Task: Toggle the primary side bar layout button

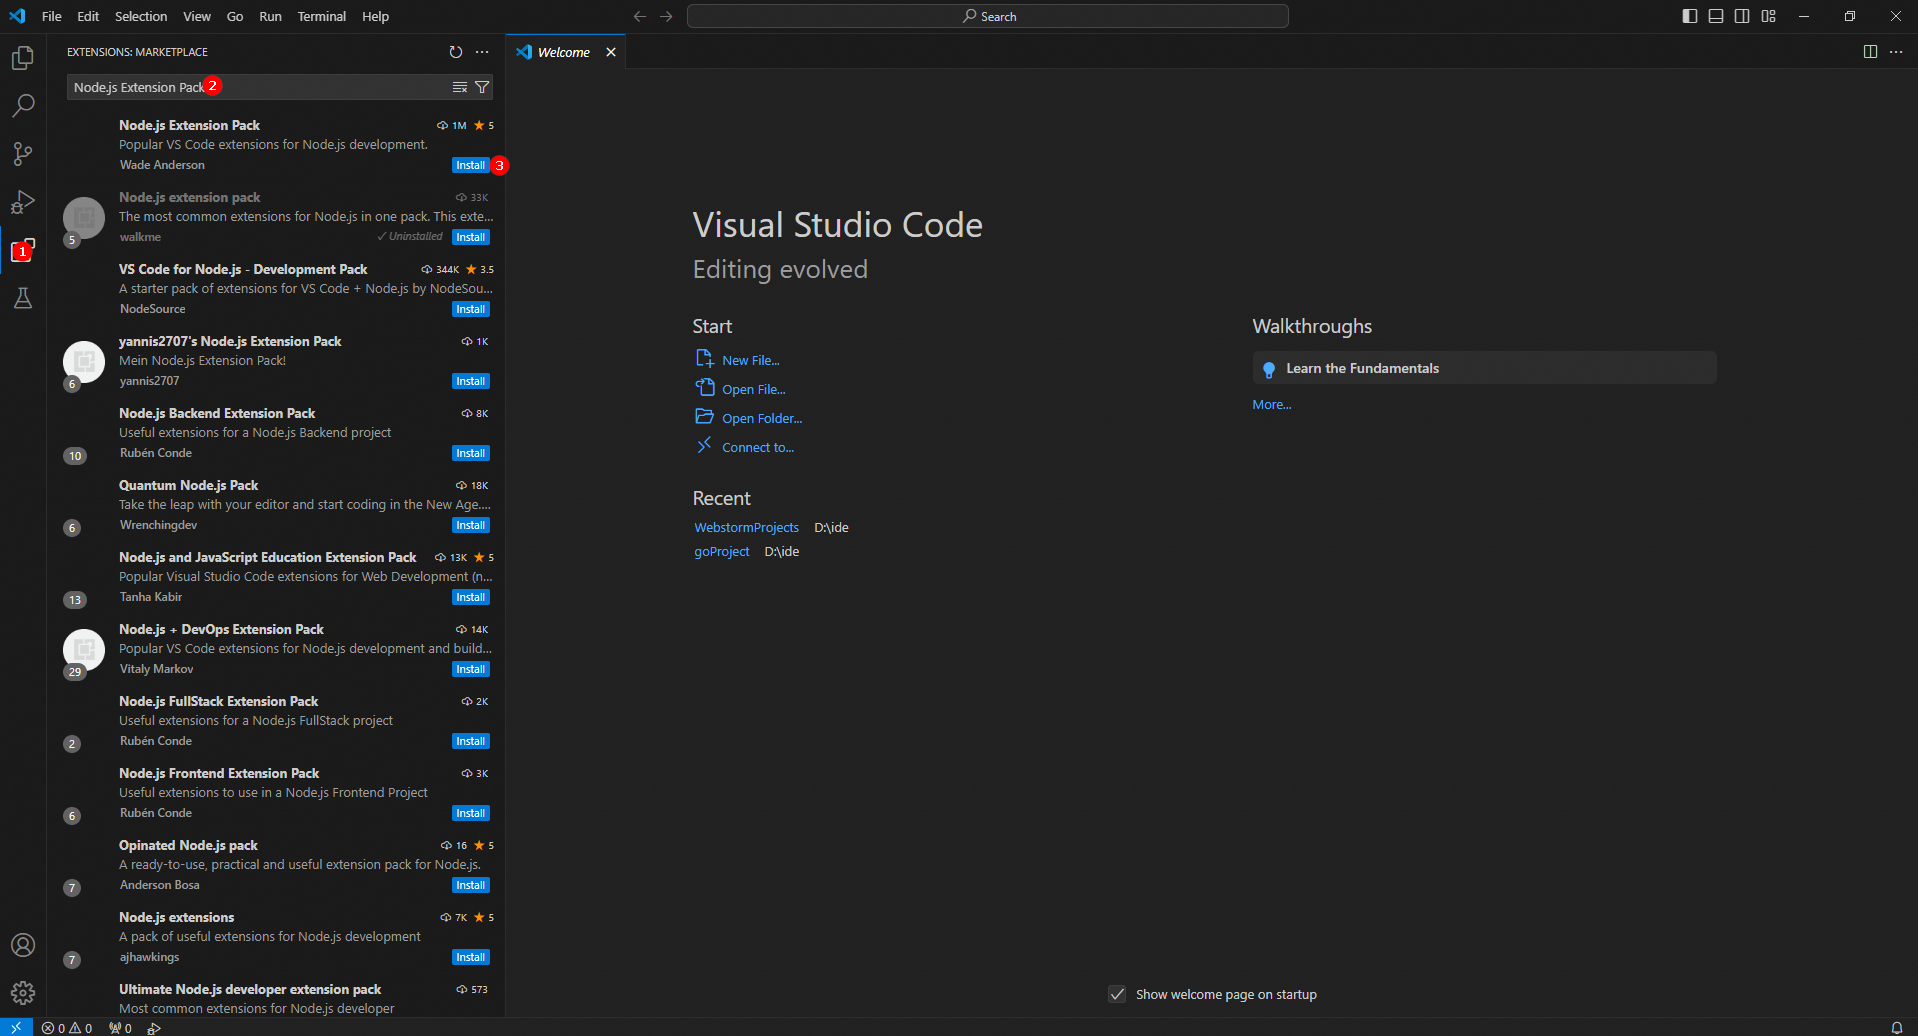Action: coord(1690,16)
